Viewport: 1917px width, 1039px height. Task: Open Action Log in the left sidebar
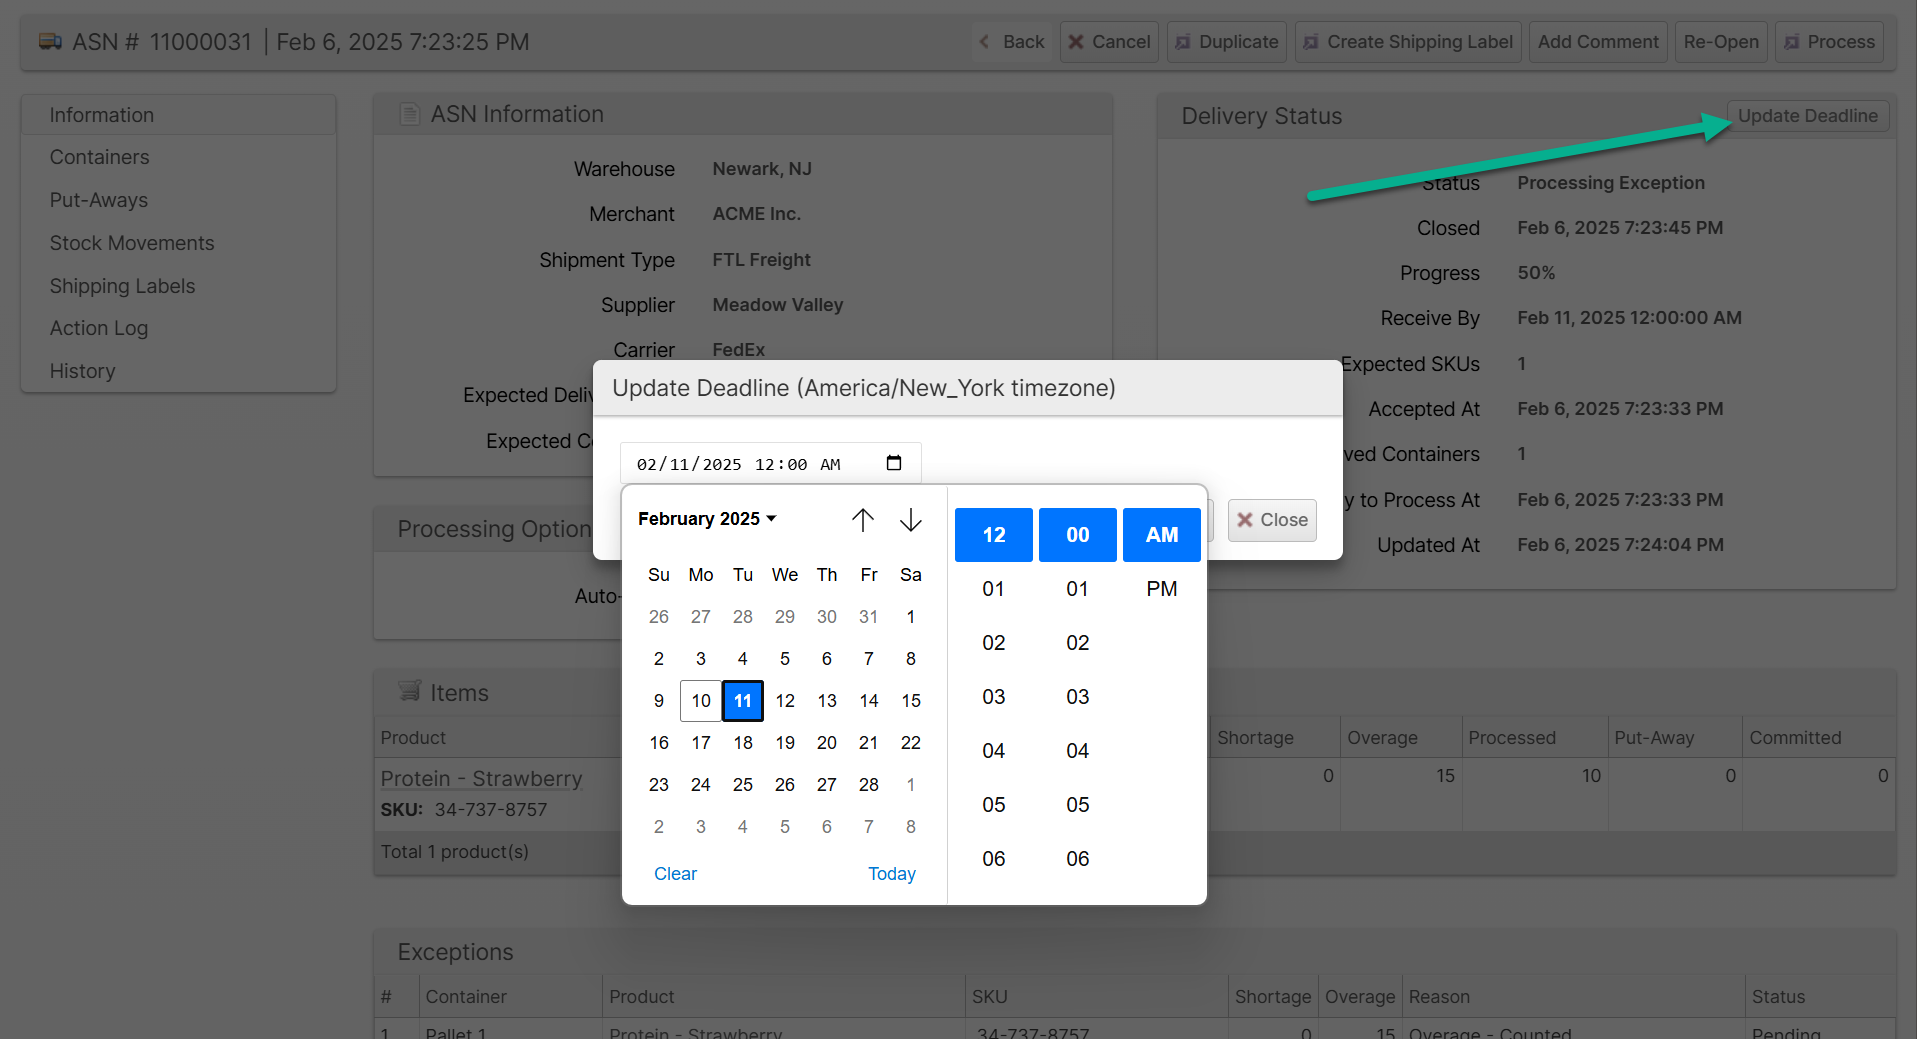98,328
